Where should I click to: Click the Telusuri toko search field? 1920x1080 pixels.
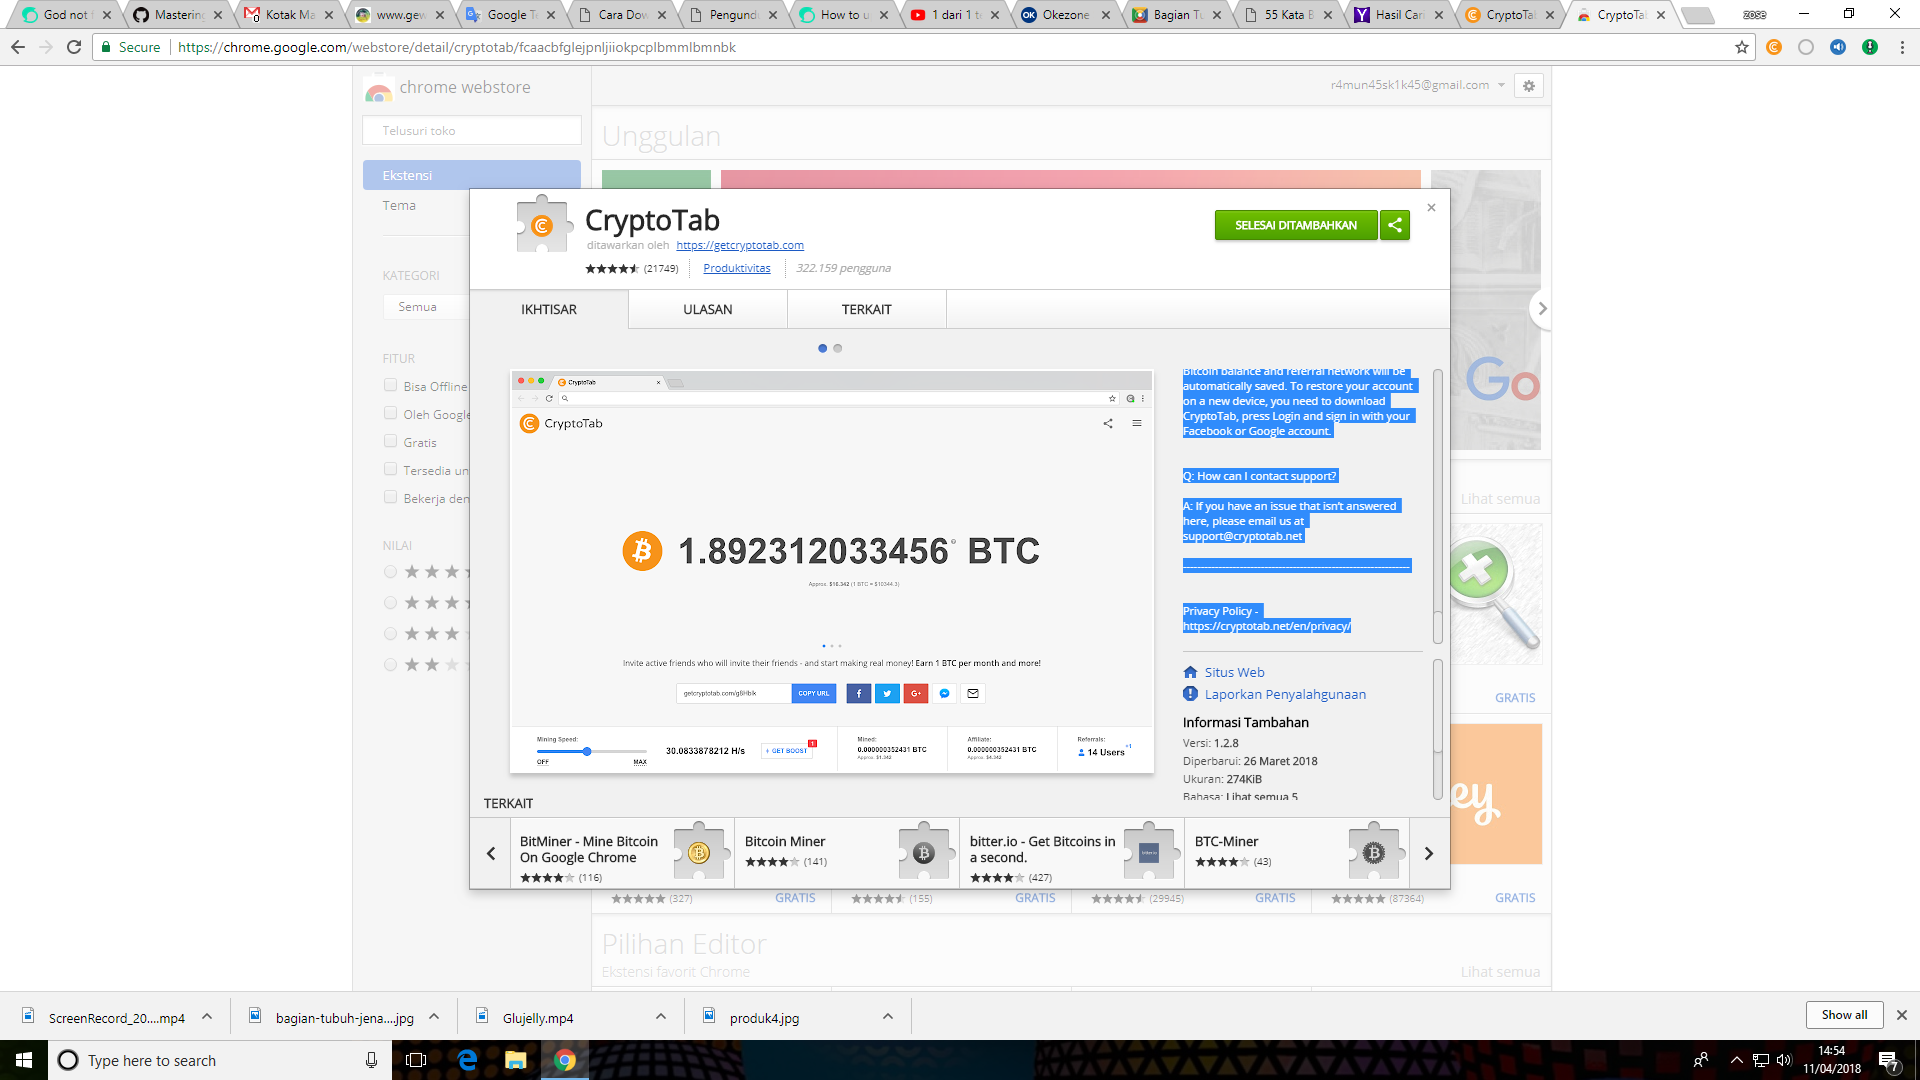(471, 130)
